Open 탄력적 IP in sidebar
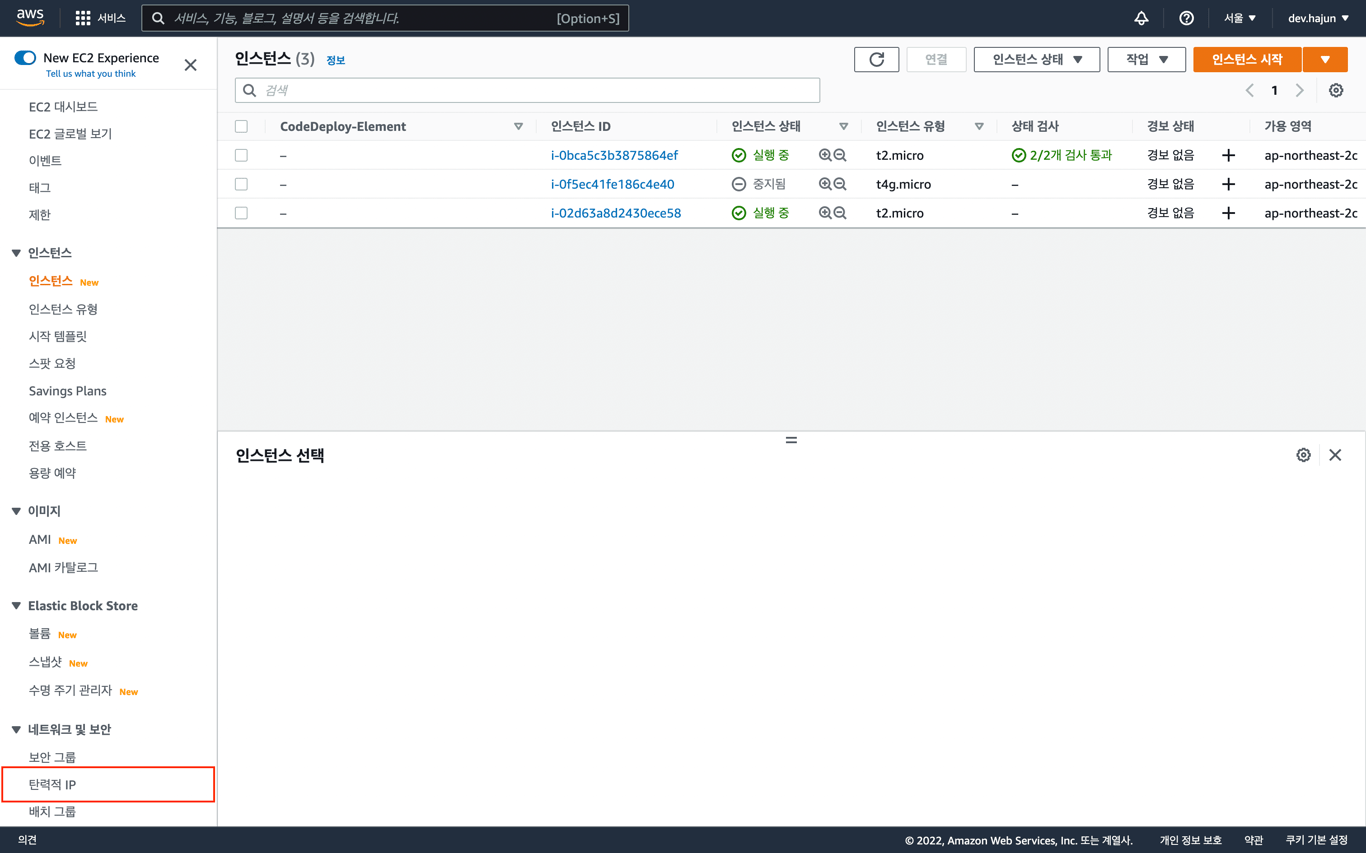The image size is (1366, 853). 52,785
